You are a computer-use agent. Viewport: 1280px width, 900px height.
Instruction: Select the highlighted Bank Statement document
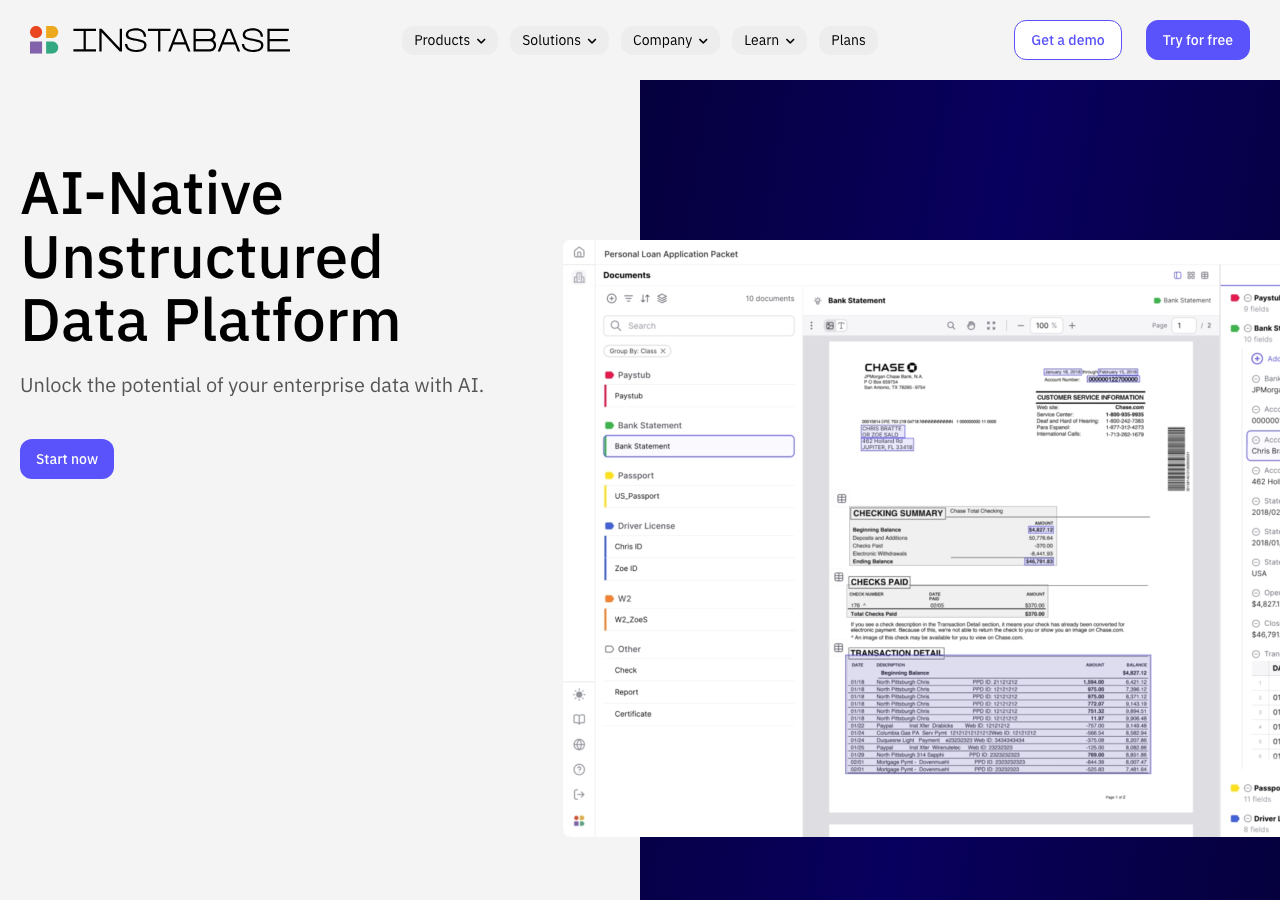[699, 446]
